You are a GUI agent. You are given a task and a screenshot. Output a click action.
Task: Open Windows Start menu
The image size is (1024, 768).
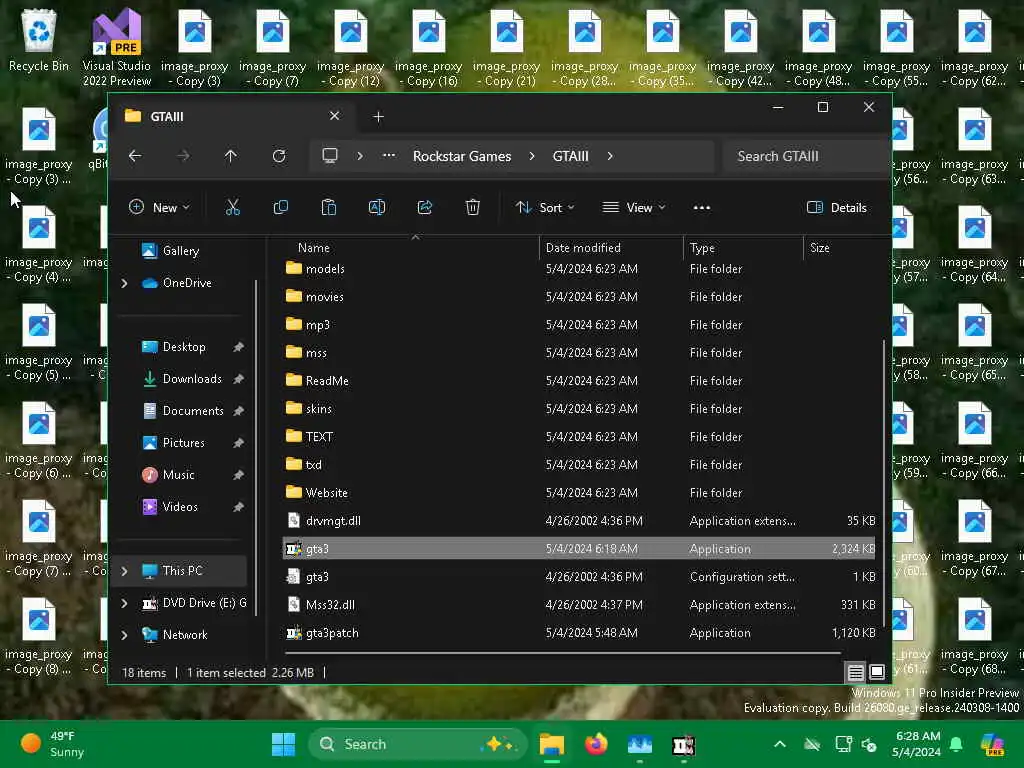(x=283, y=744)
